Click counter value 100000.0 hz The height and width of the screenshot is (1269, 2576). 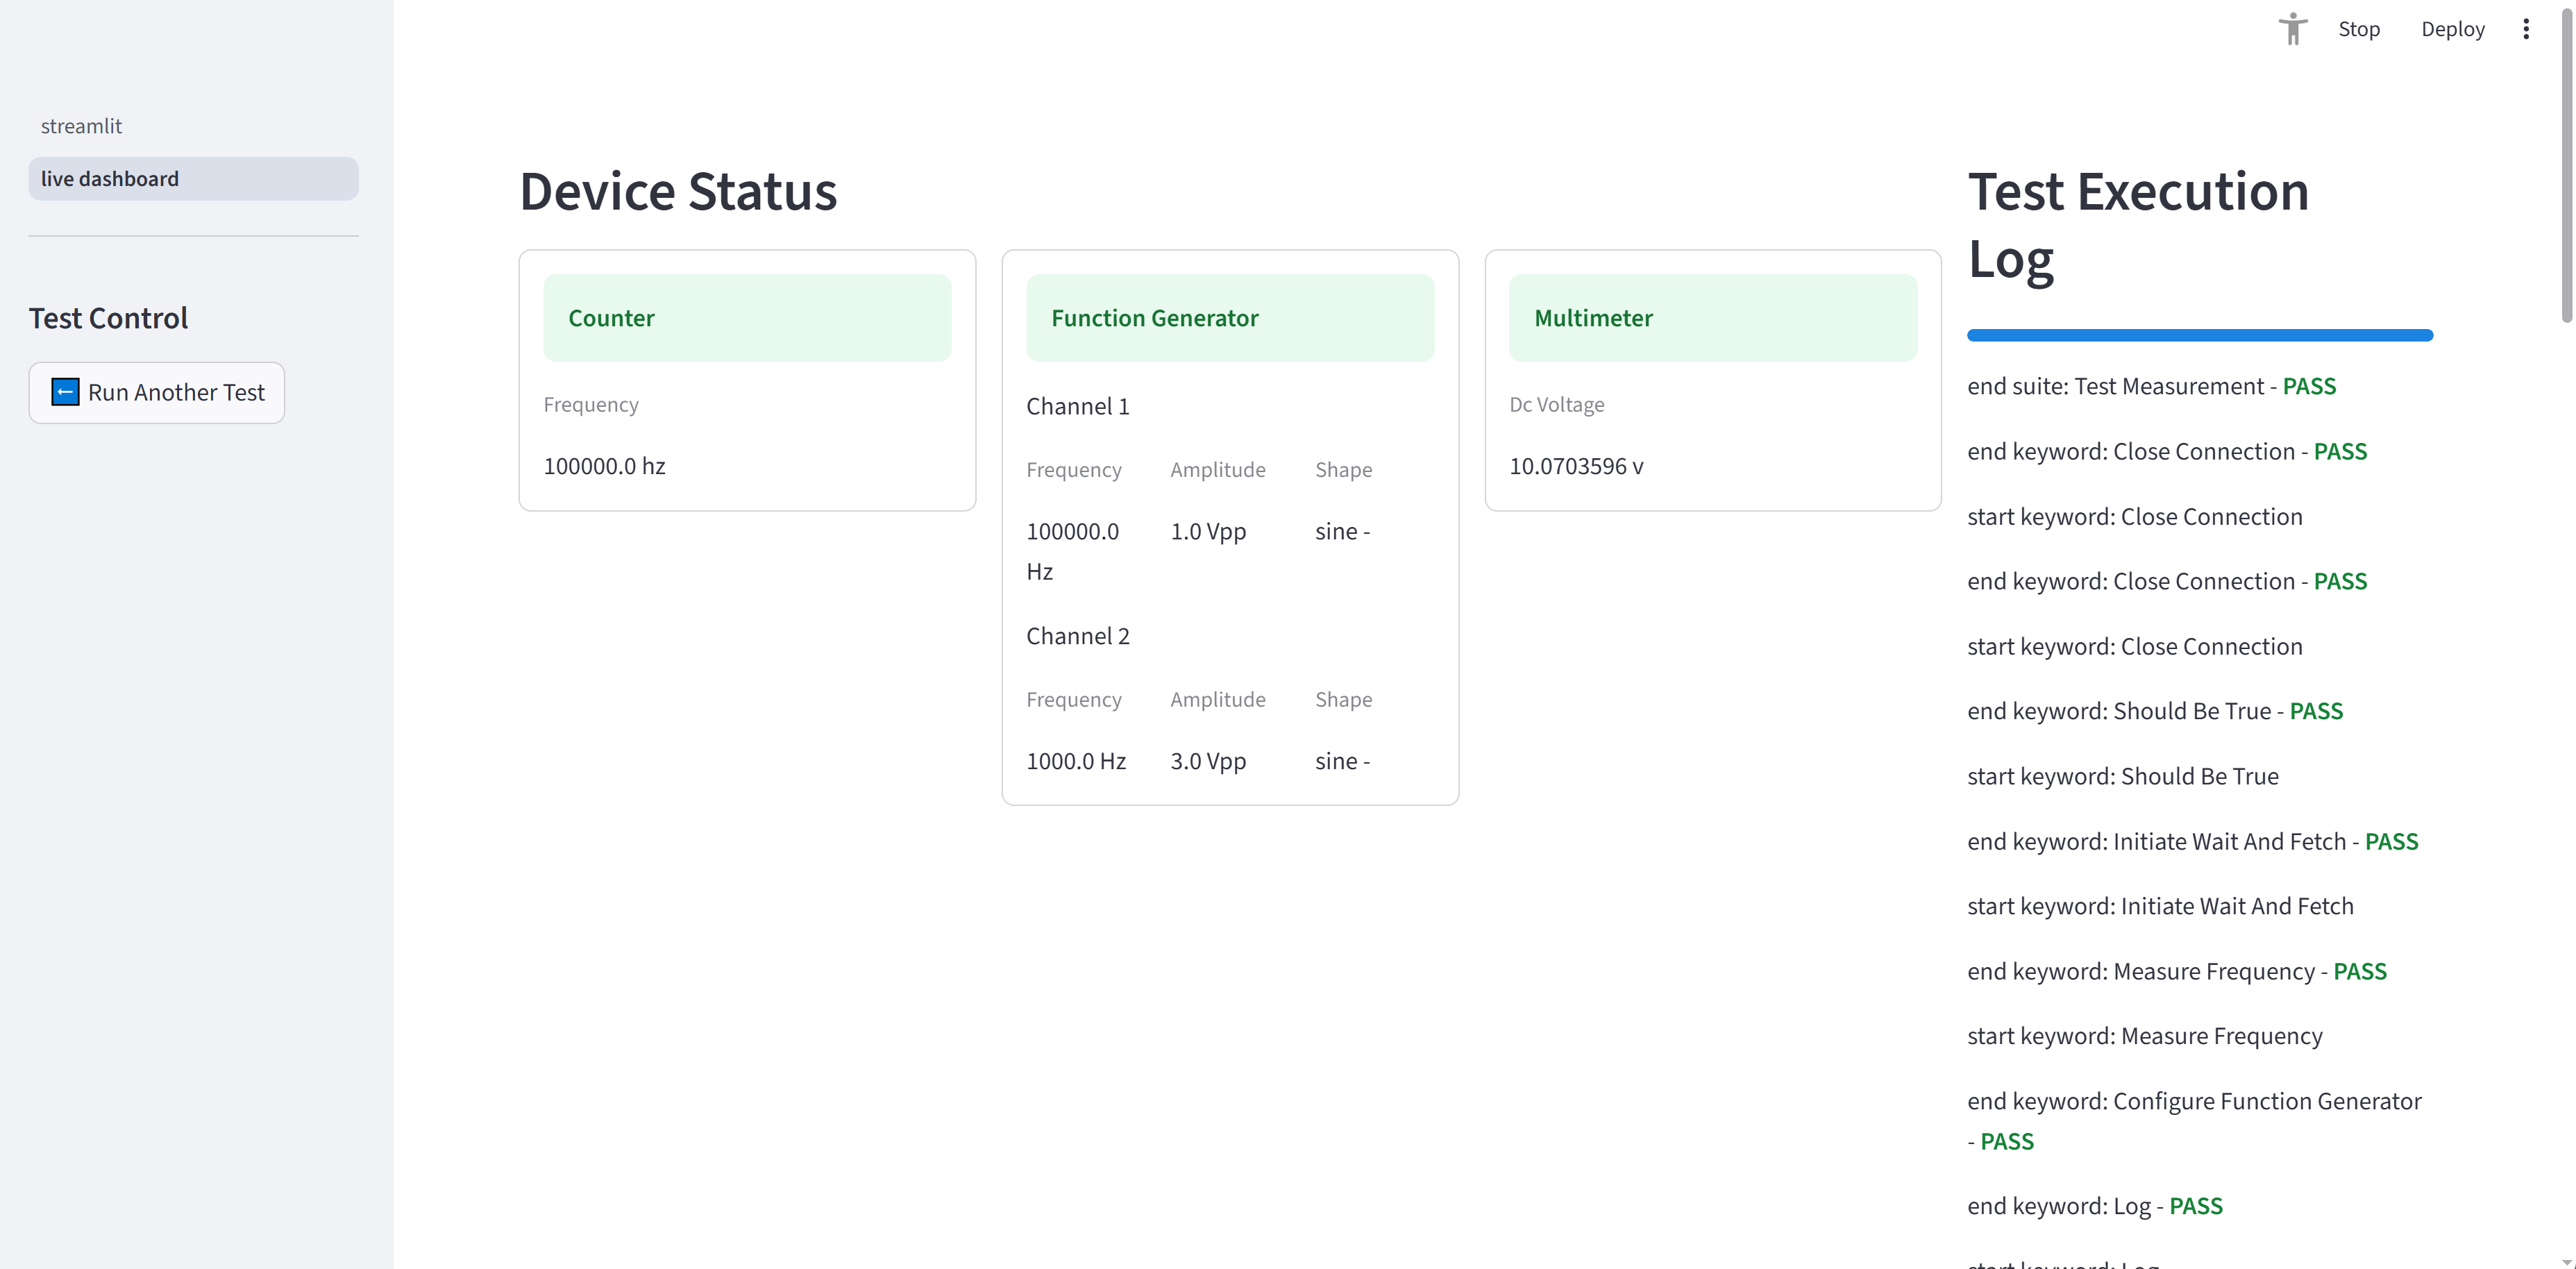(604, 466)
